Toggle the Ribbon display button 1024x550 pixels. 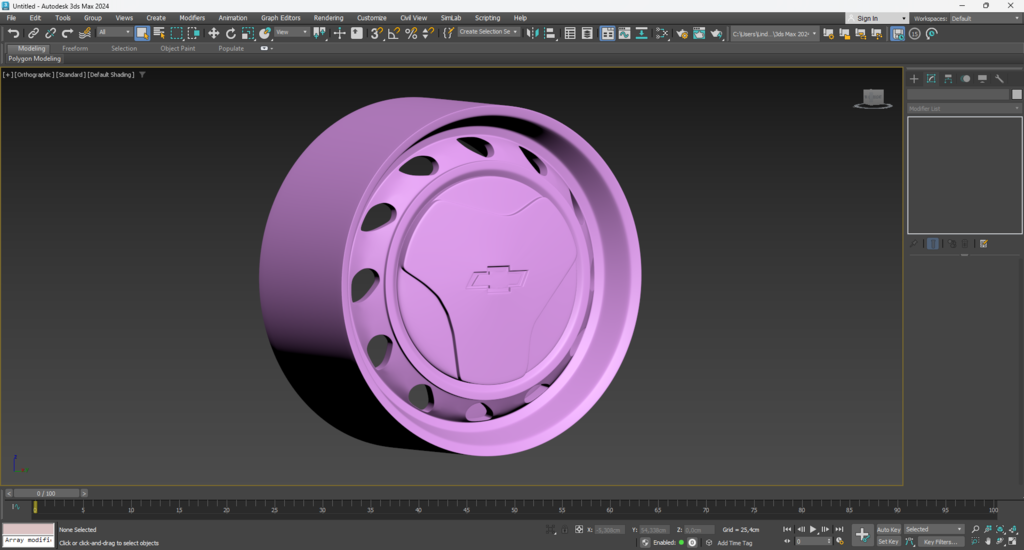tap(607, 33)
